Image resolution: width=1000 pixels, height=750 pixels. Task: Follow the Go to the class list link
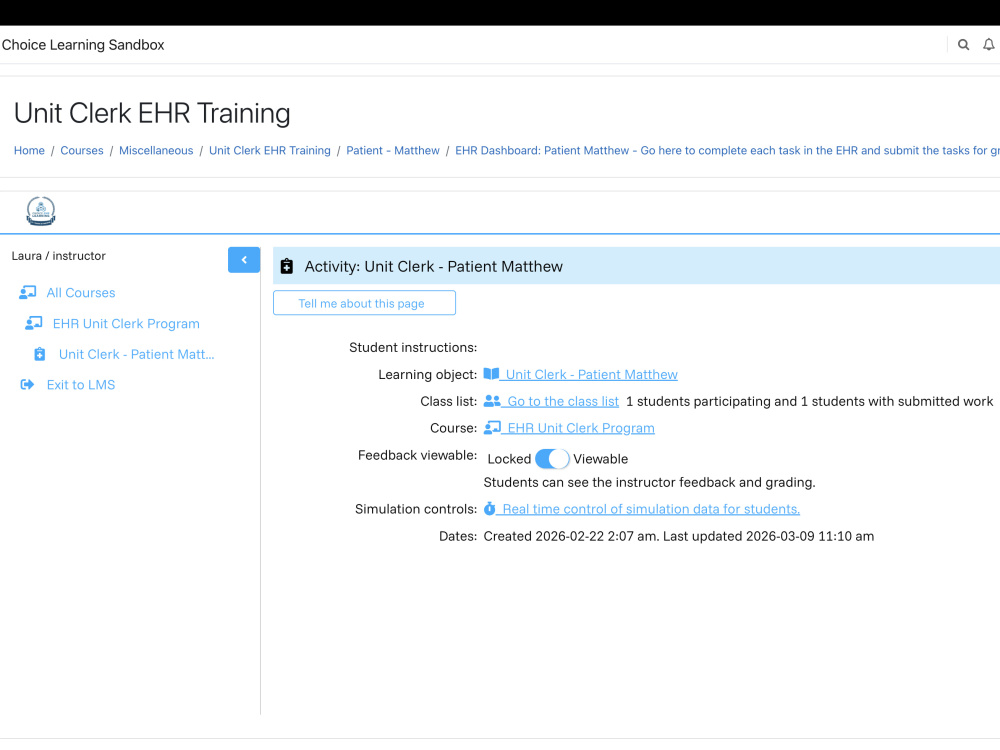pyautogui.click(x=562, y=401)
